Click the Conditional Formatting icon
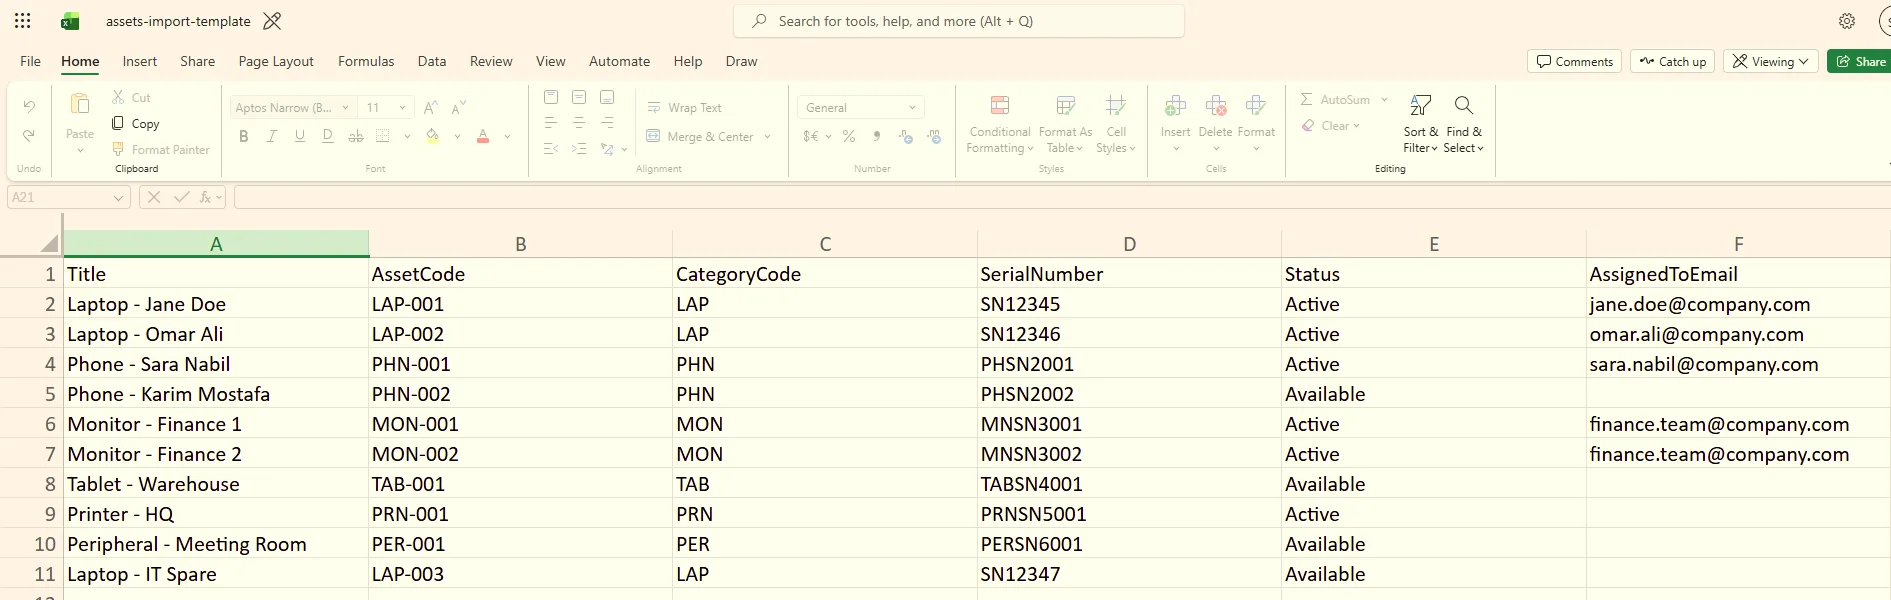Screen dimensions: 1891x600 (999, 105)
